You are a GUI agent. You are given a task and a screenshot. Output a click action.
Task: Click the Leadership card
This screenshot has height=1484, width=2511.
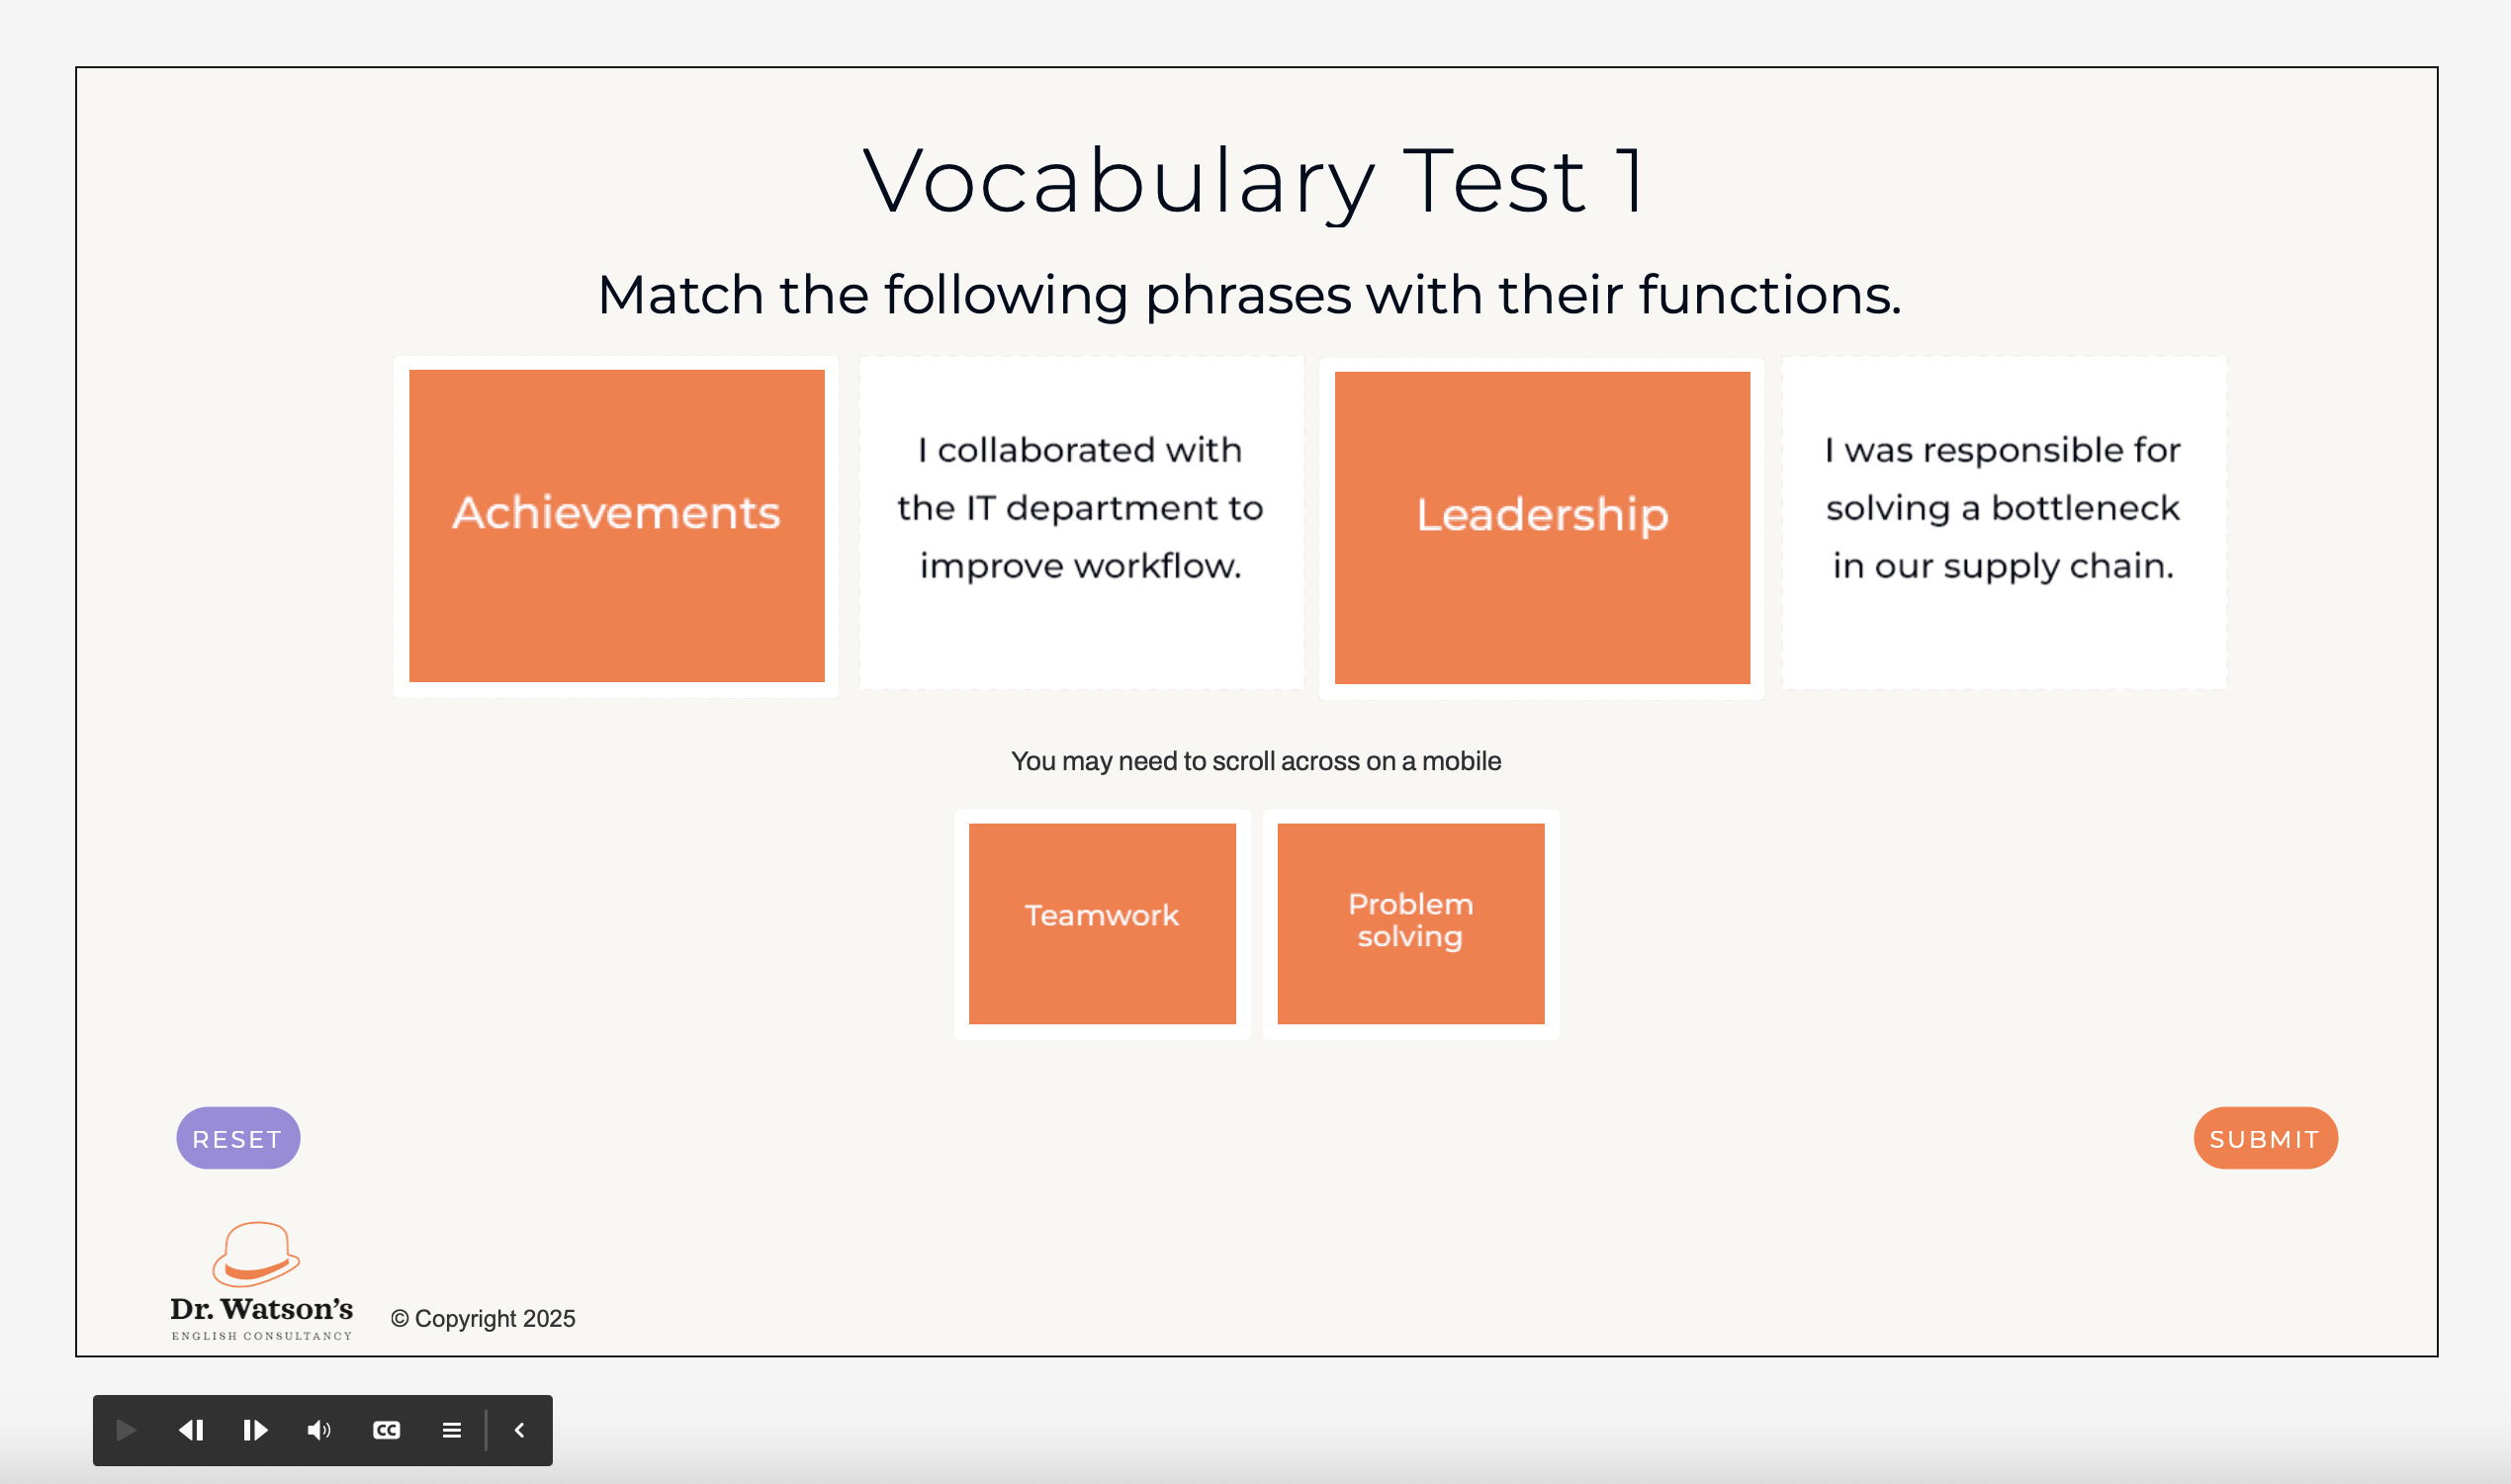point(1542,528)
